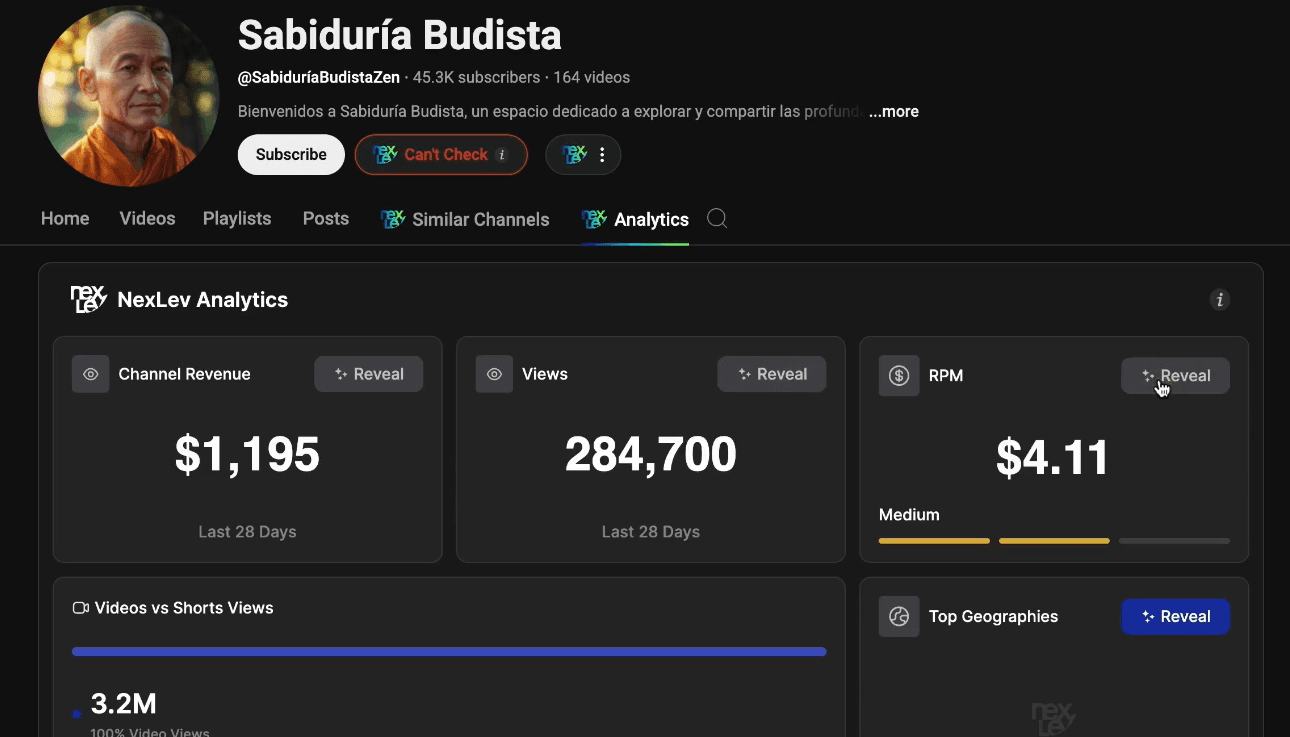Viewport: 1290px width, 737px height.
Task: Expand channel description with ...more
Action: coord(893,112)
